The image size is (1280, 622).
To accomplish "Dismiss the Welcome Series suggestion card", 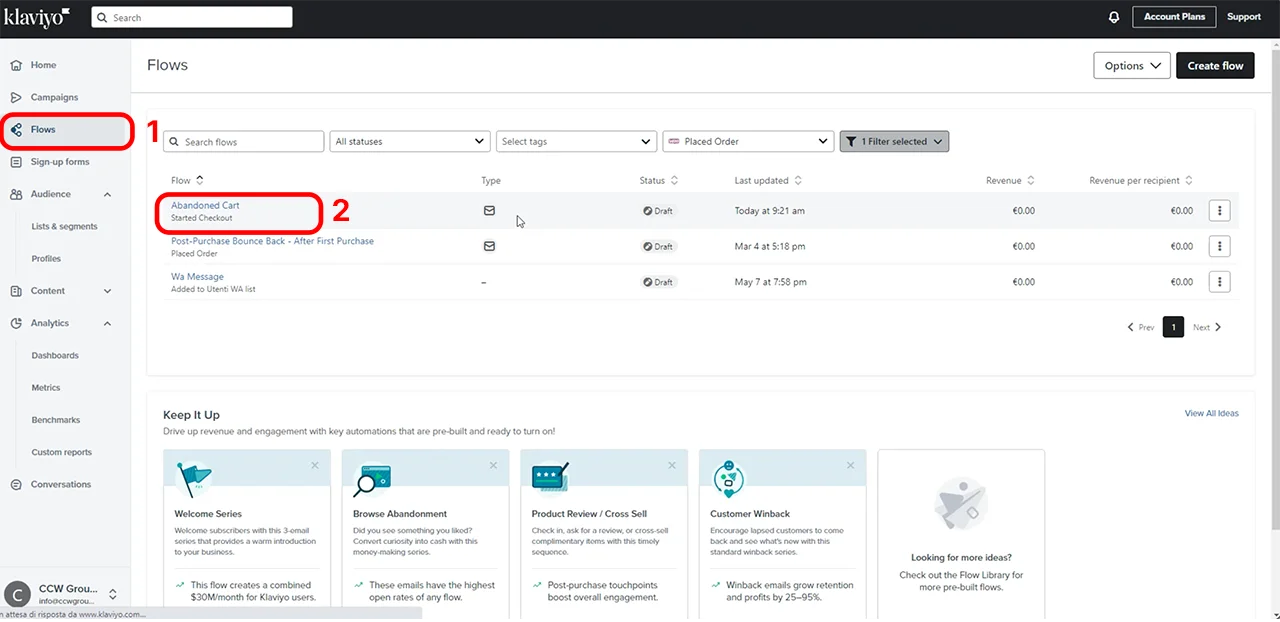I will [315, 465].
